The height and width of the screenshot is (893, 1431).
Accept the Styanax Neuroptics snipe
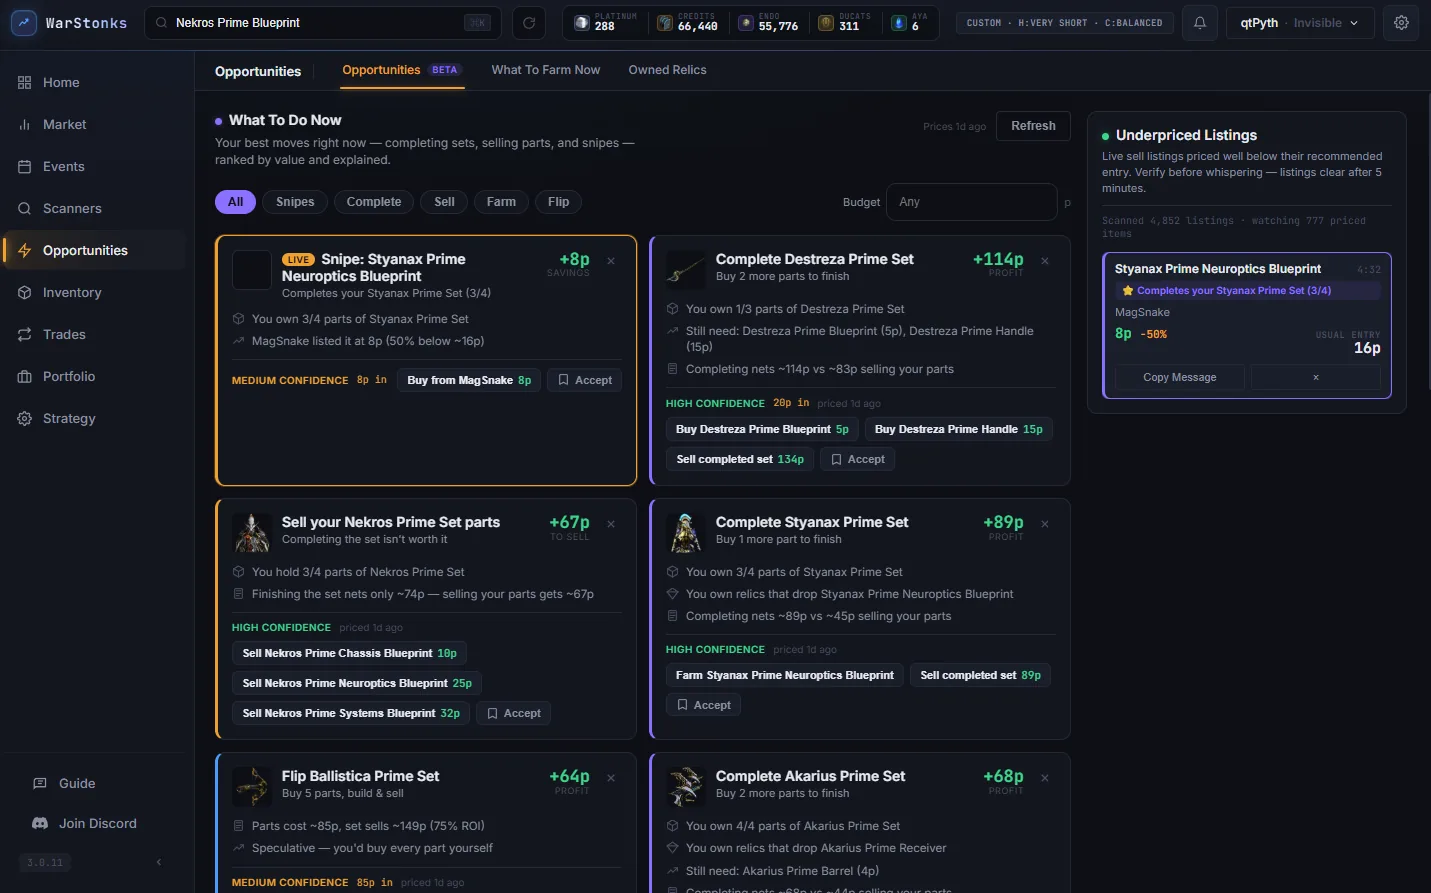click(x=584, y=380)
